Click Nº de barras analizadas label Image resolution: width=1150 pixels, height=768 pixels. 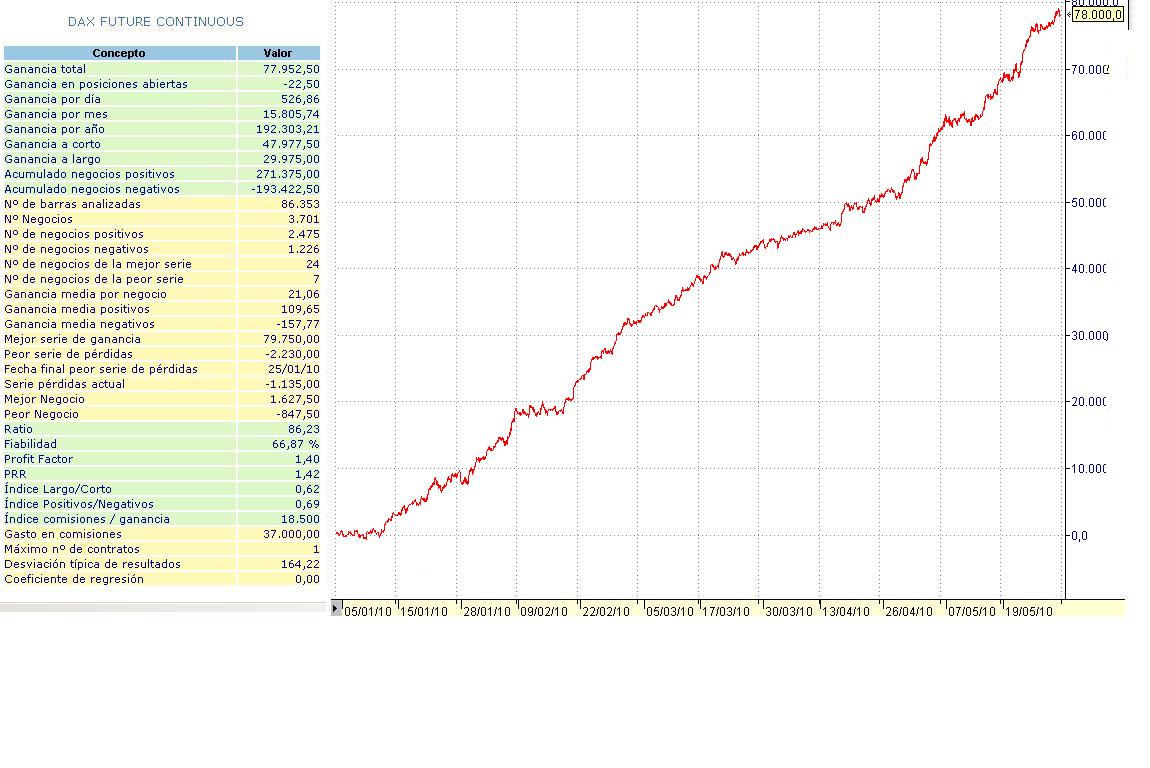[x=72, y=204]
